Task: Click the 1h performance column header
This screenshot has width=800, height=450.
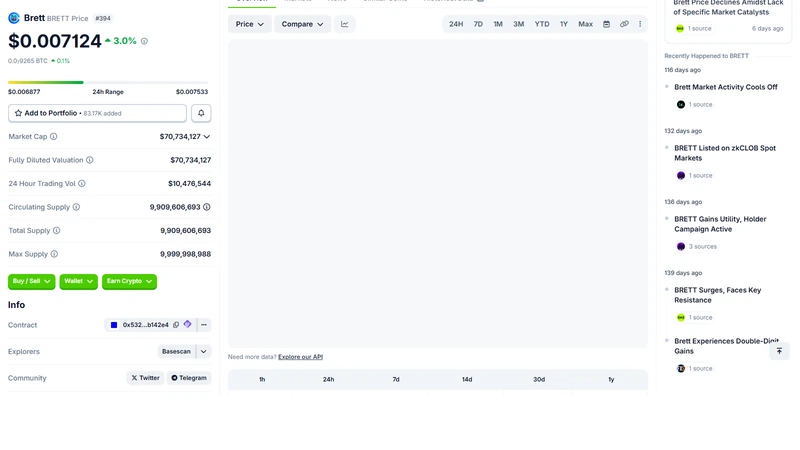Action: (x=262, y=380)
